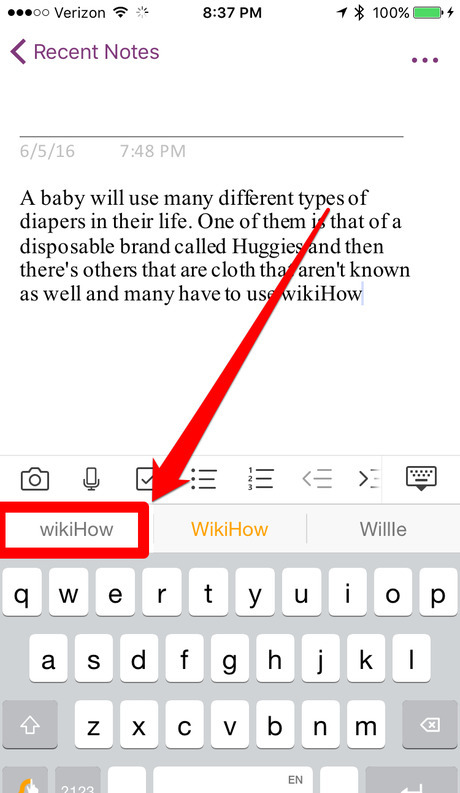Image resolution: width=460 pixels, height=793 pixels.
Task: Increase indent with indent icon
Action: coord(369,478)
